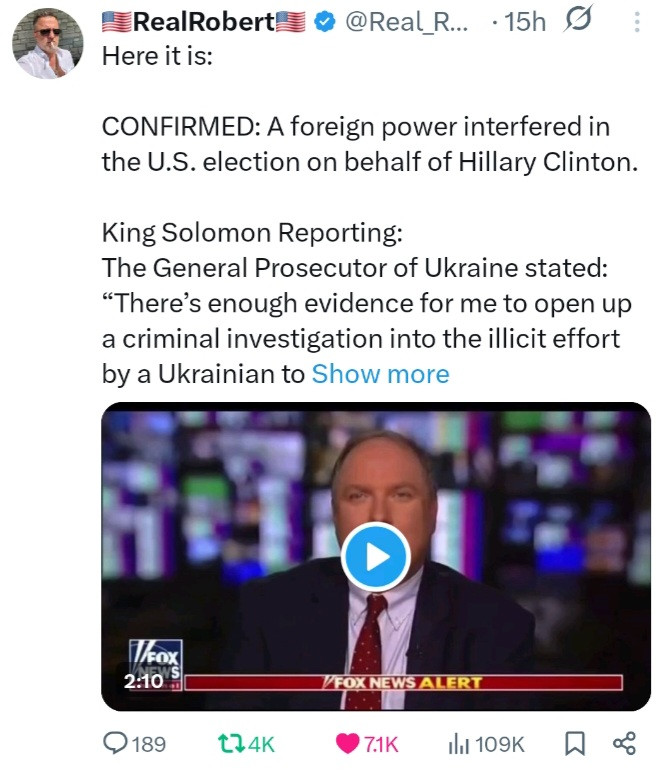
Task: Click the 2:10 video duration label
Action: point(143,681)
